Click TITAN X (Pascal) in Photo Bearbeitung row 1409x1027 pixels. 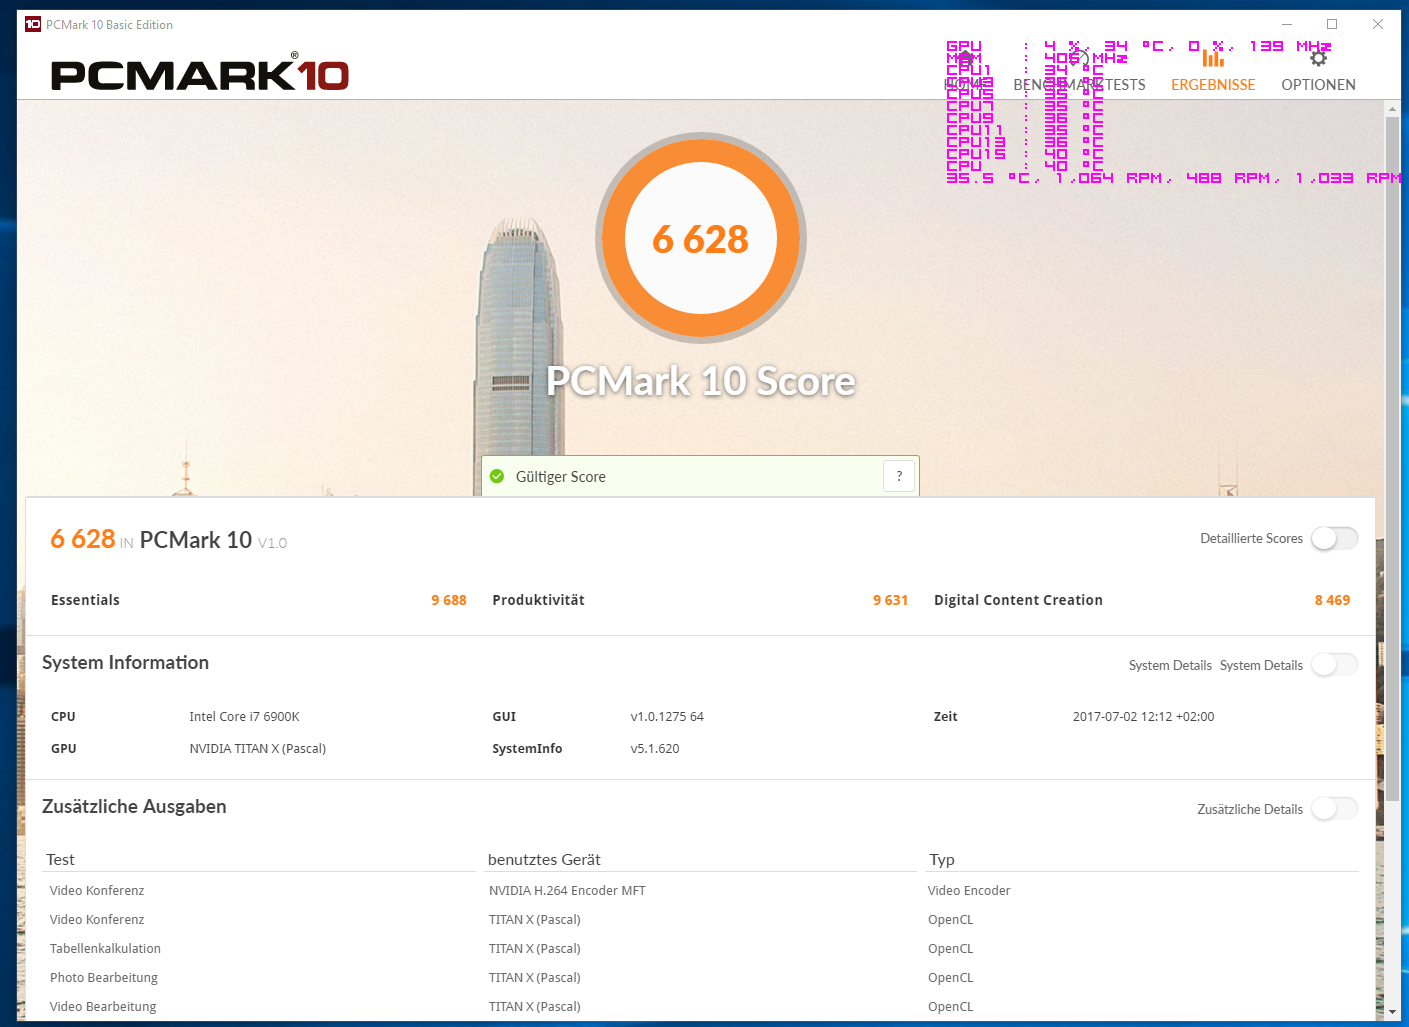pyautogui.click(x=535, y=978)
